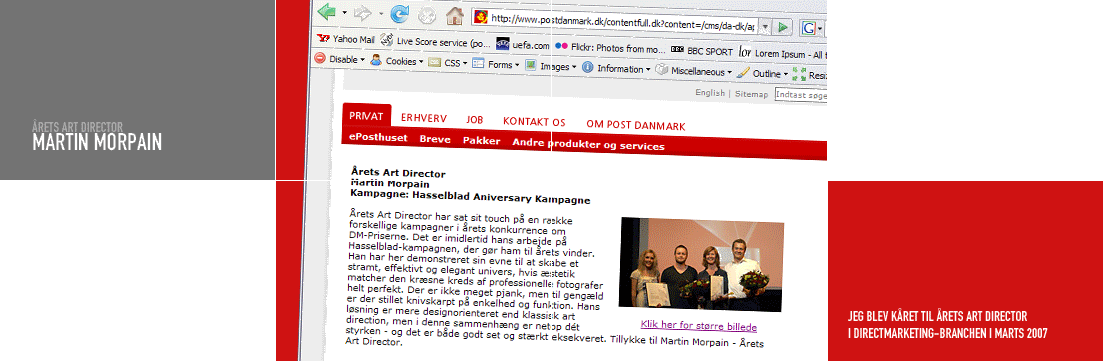Switch page language via the English link
Viewport: 1103px width, 361px height.
point(710,93)
